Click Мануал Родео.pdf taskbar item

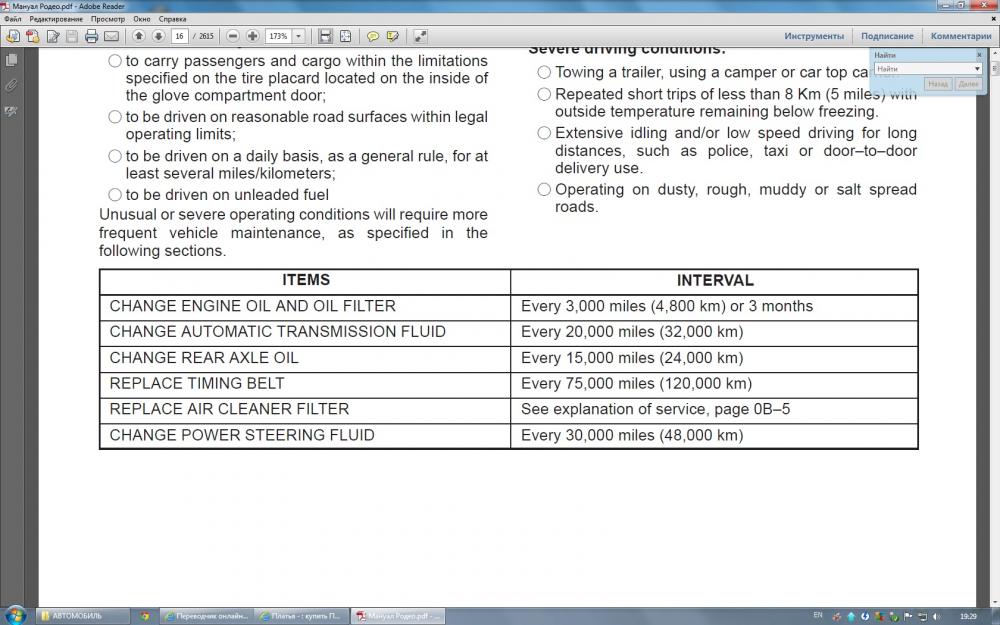tap(397, 616)
